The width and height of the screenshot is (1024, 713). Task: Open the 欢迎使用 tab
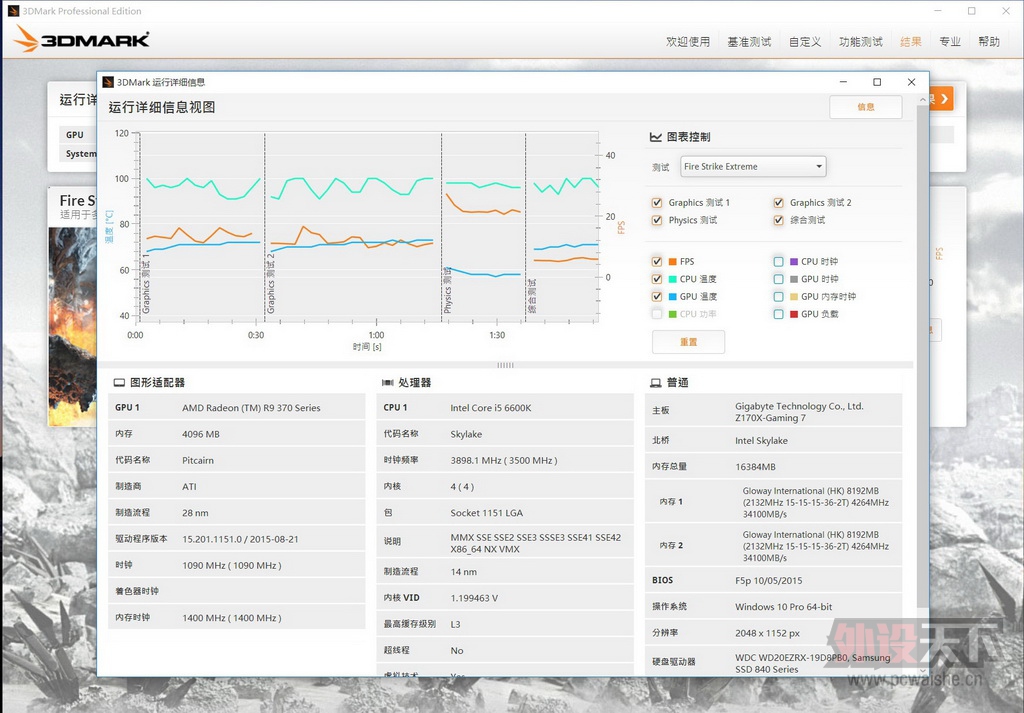[688, 42]
